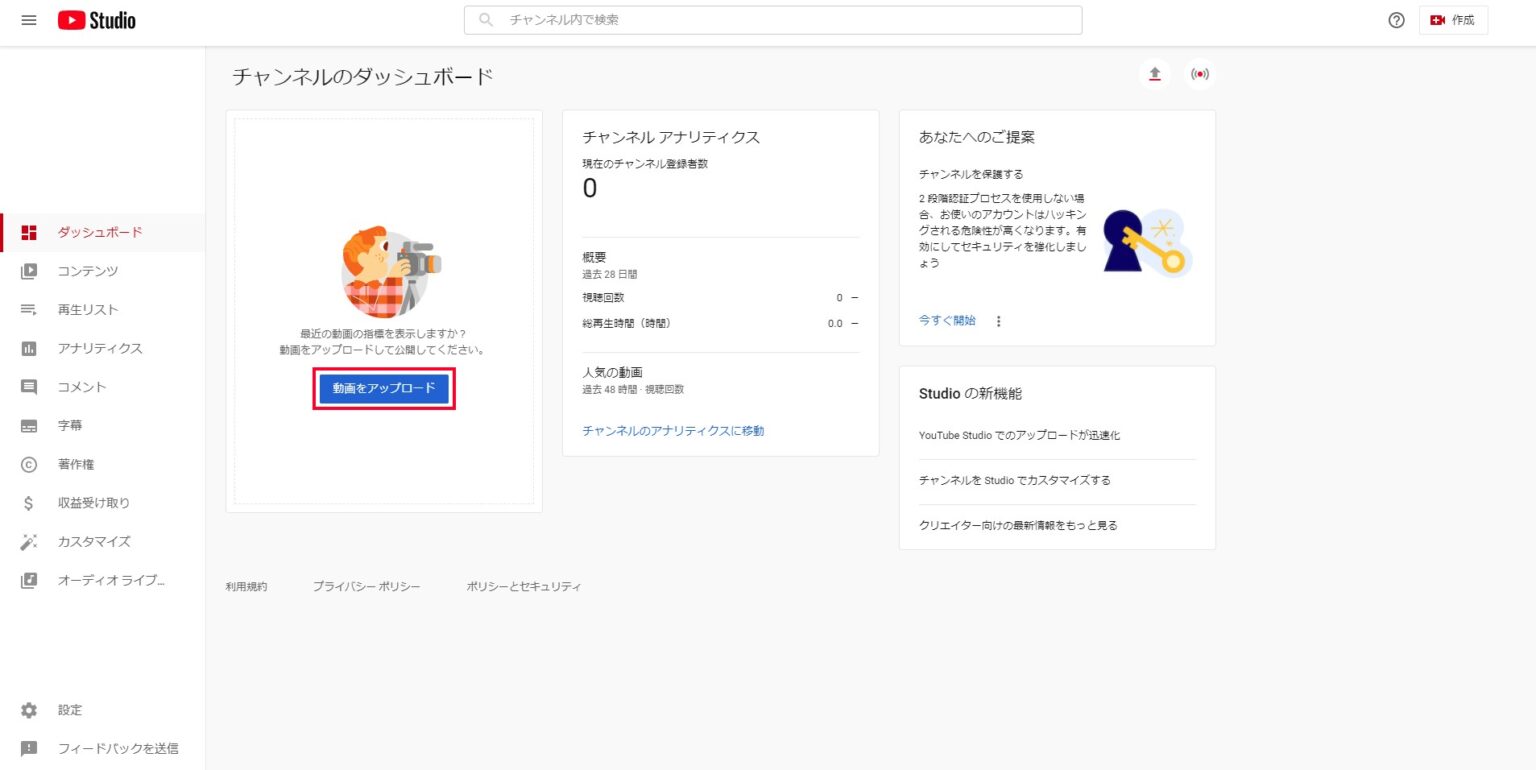The image size is (1536, 770).
Task: Open コンテンツ in the sidebar
Action: pos(88,271)
